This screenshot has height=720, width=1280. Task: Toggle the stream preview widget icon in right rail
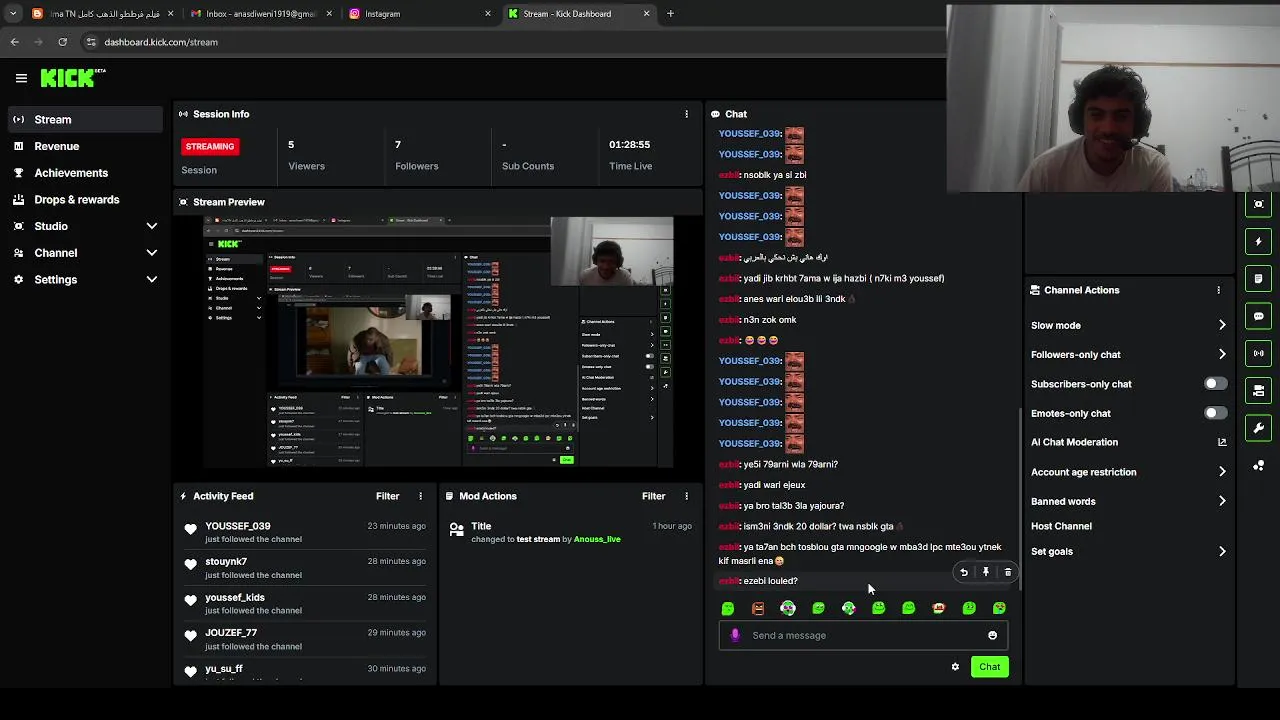click(1259, 203)
